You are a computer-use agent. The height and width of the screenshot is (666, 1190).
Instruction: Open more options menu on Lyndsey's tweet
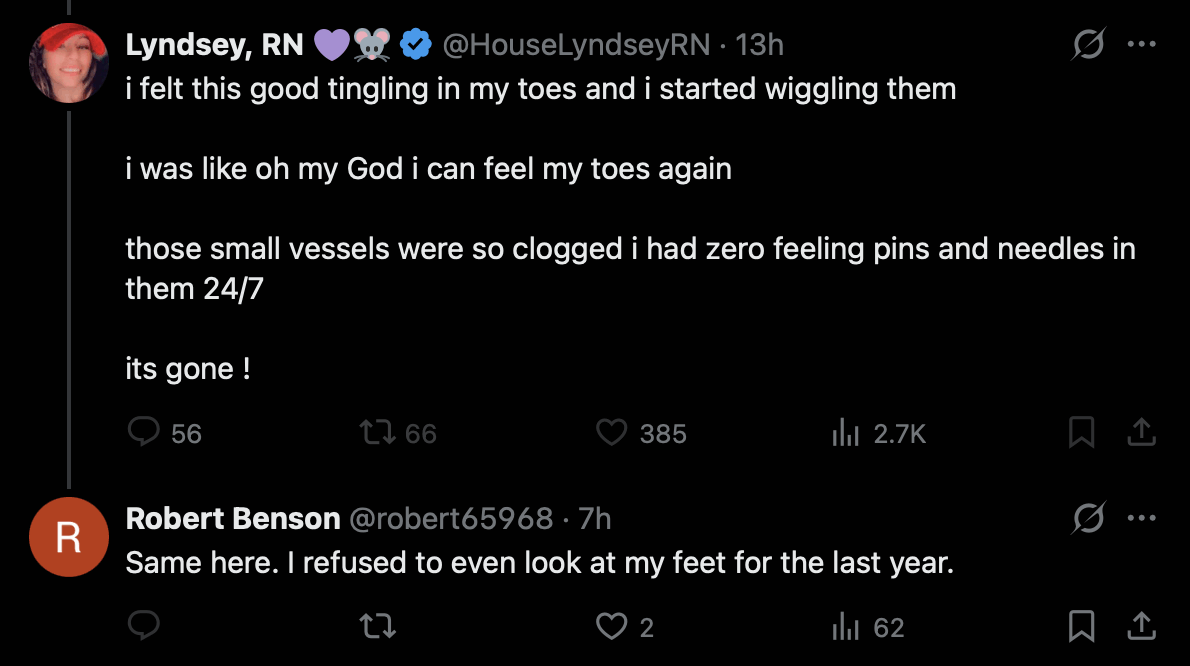coord(1141,45)
